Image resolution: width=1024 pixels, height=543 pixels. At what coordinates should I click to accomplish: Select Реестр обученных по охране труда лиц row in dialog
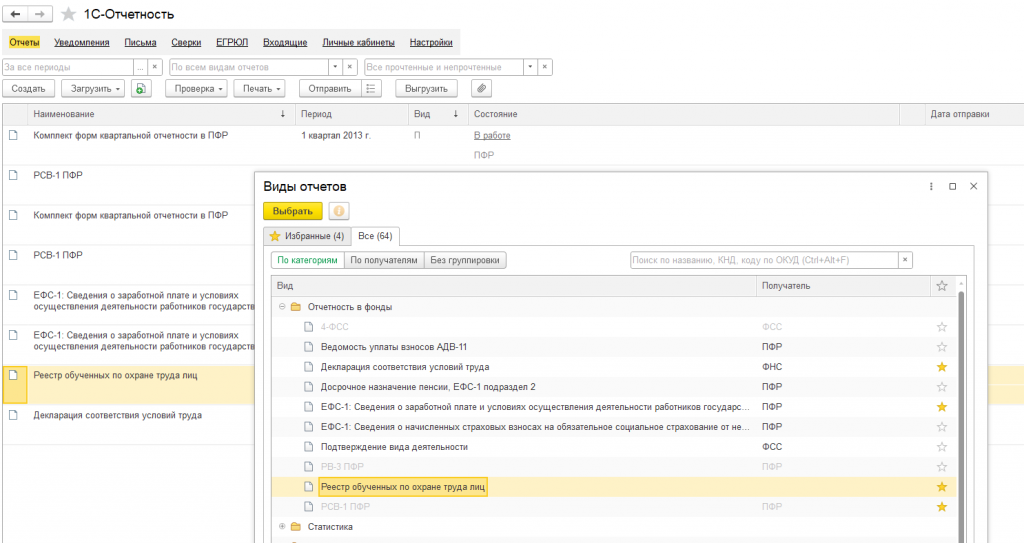614,487
